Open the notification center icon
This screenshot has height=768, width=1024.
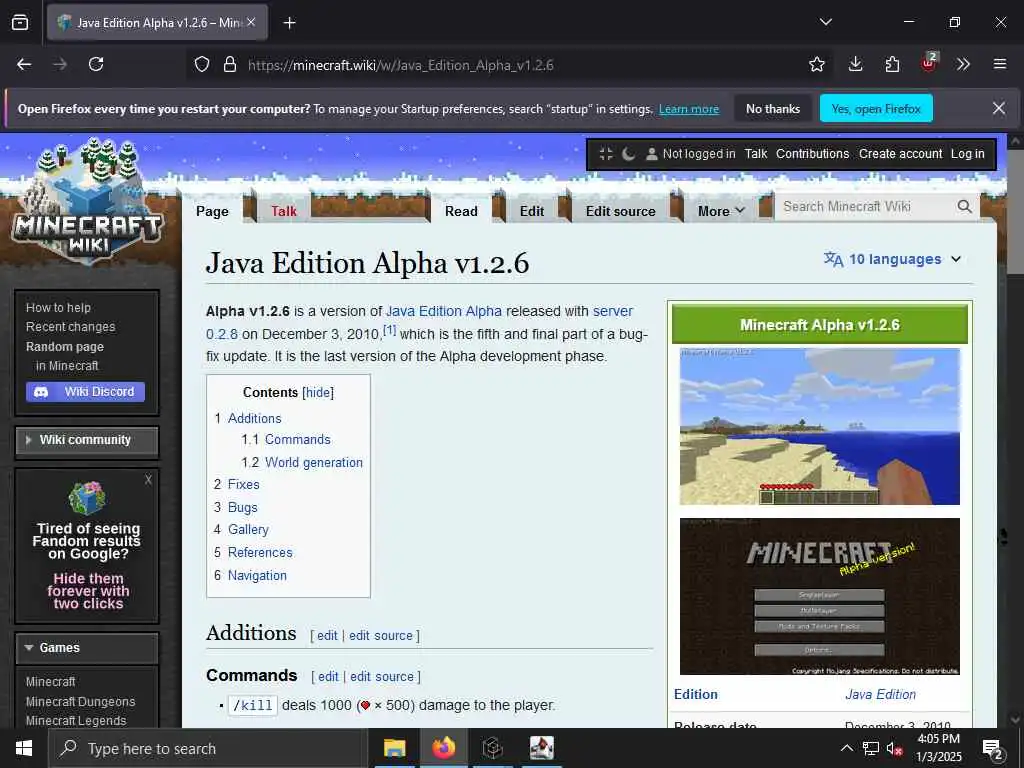point(993,749)
